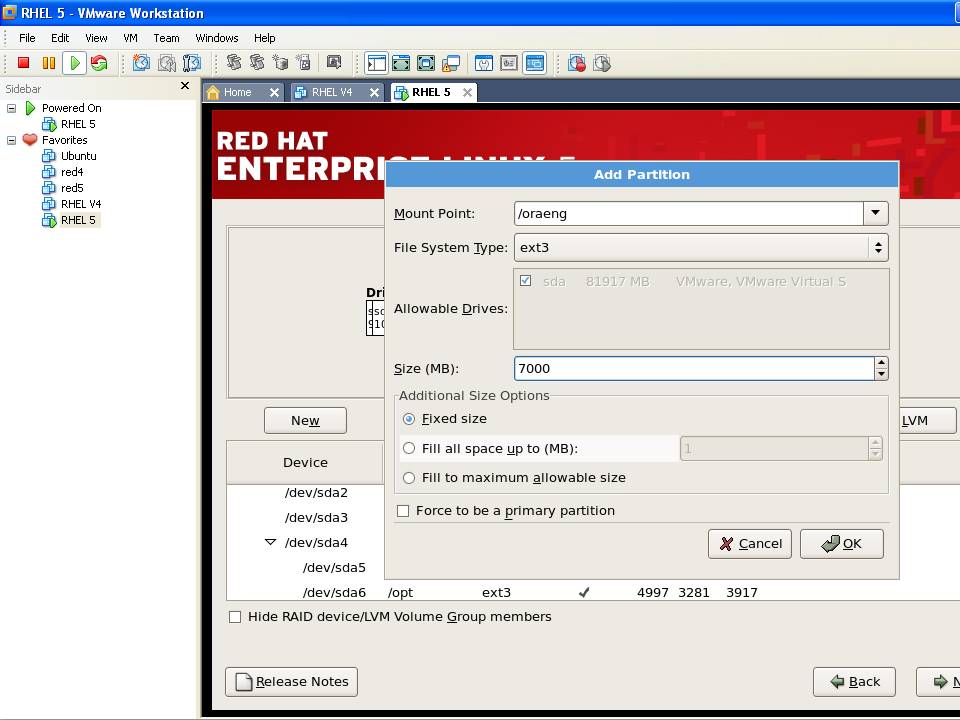Toggle the sda allowable drive checkbox
The height and width of the screenshot is (720, 960).
(525, 280)
